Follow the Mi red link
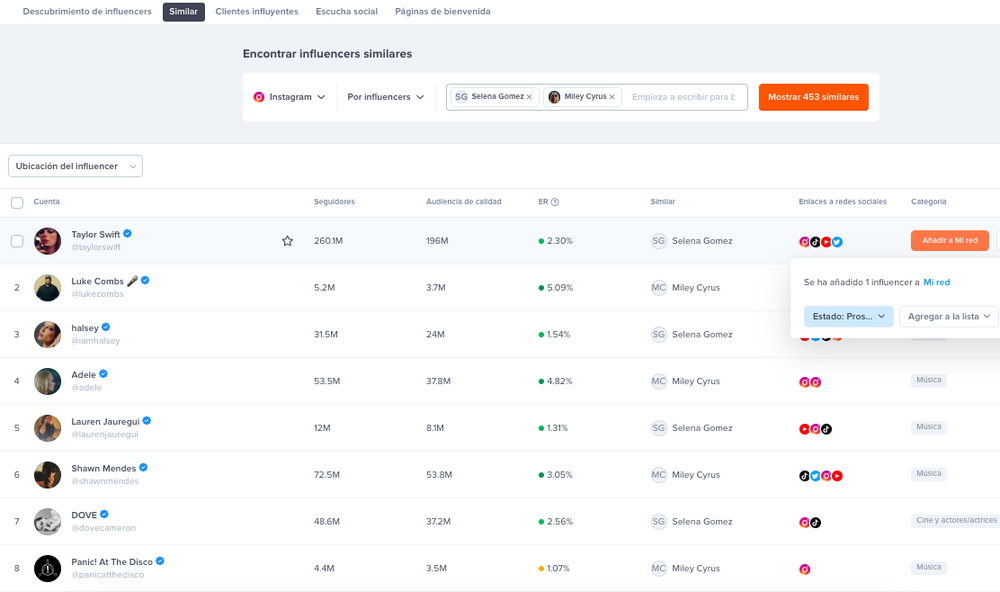The image size is (1000, 592). [937, 282]
